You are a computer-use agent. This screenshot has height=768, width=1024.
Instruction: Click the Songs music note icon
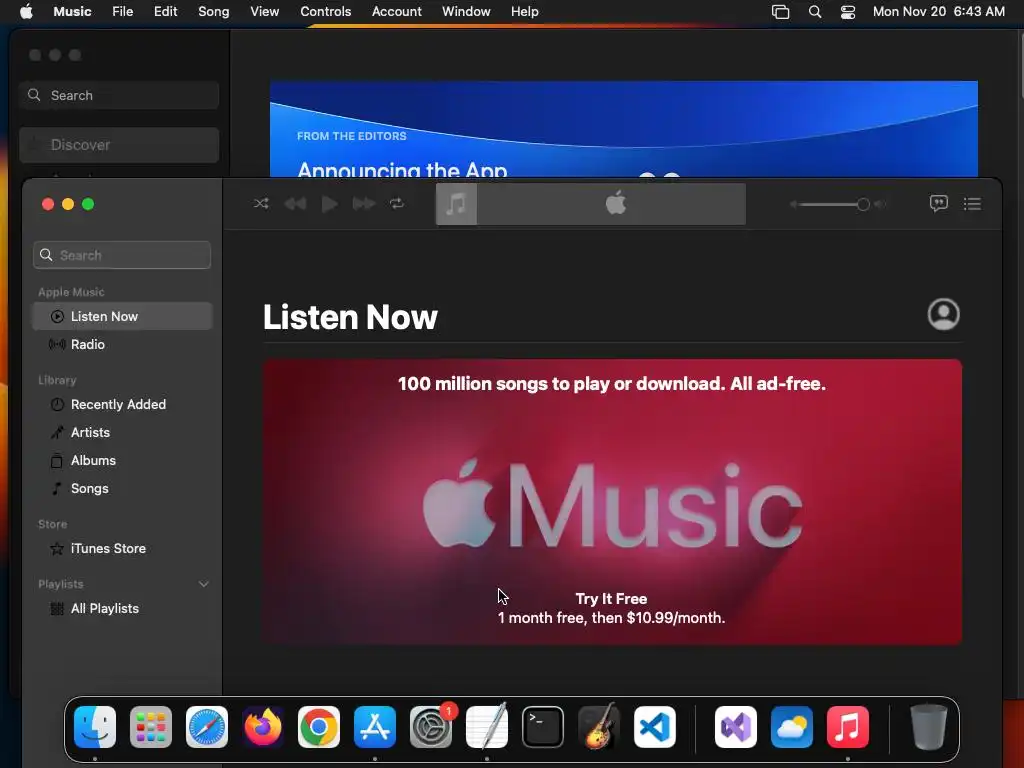(x=57, y=488)
